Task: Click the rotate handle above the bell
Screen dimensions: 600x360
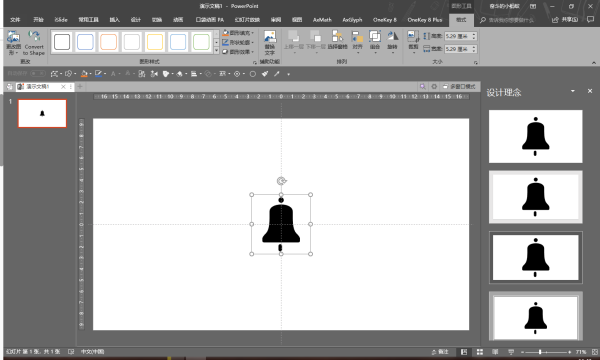Action: 281,181
